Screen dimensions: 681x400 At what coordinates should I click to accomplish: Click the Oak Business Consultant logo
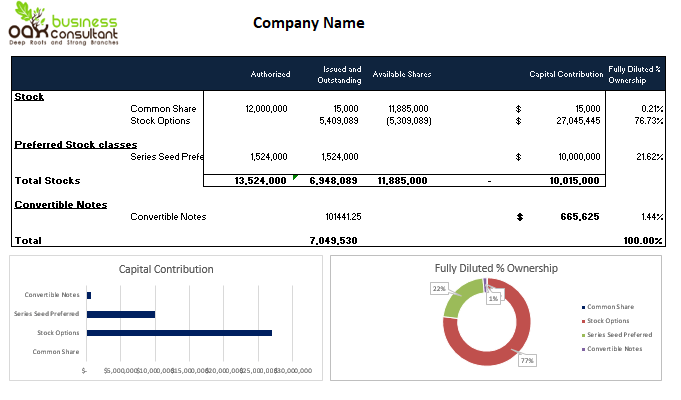point(62,28)
